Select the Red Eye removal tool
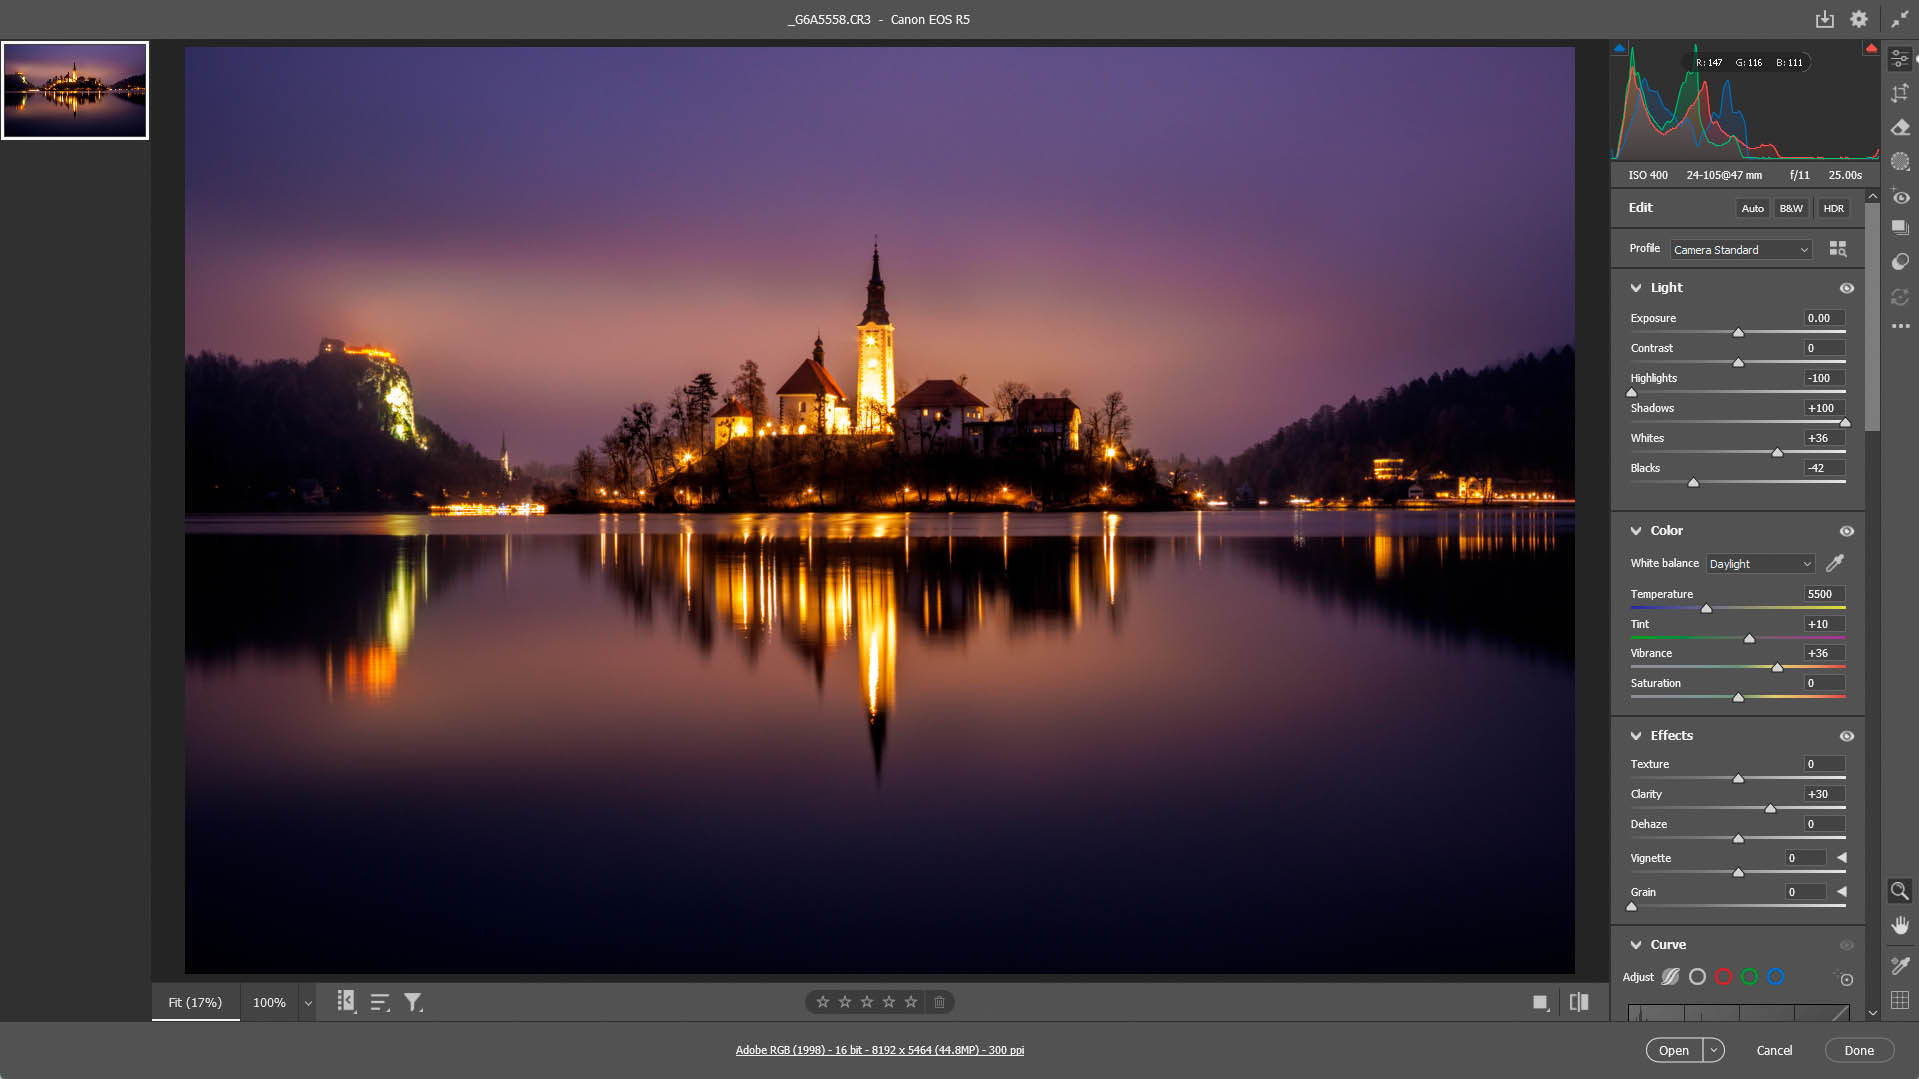Screen dimensions: 1919x1079 coord(1900,197)
